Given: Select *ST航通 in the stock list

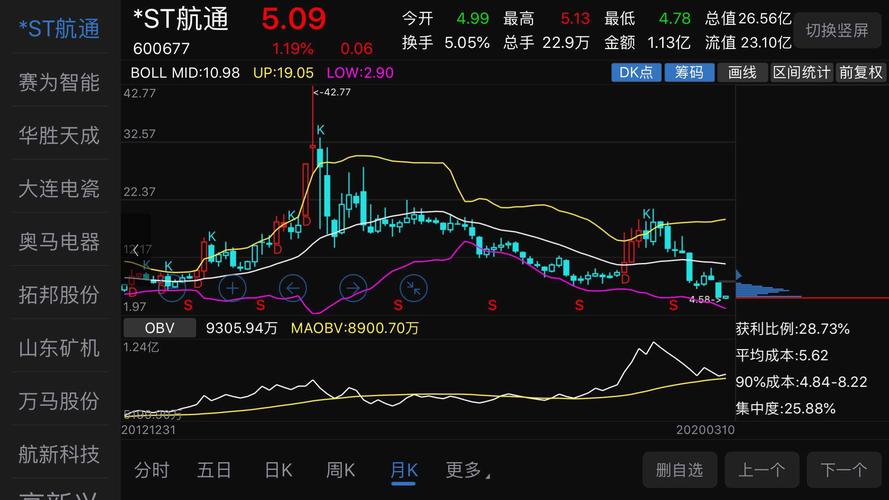Looking at the screenshot, I should (59, 28).
